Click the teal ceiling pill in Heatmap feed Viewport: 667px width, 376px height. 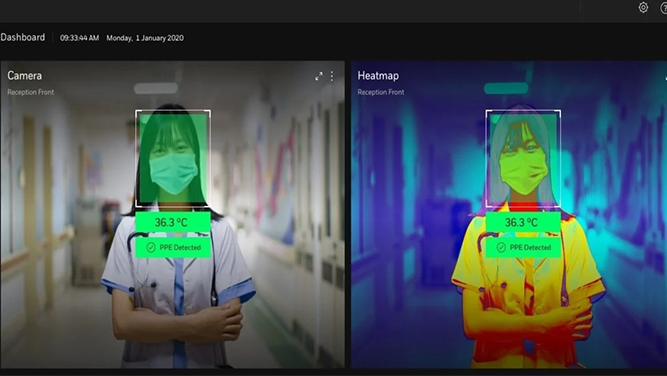coord(506,88)
